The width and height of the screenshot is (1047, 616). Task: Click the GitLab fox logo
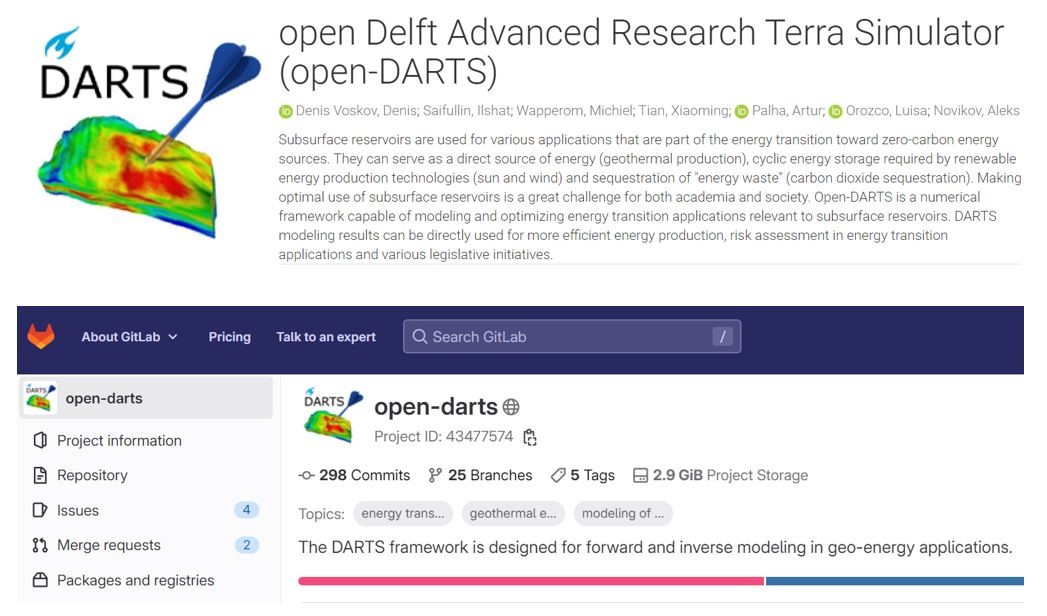click(x=41, y=337)
